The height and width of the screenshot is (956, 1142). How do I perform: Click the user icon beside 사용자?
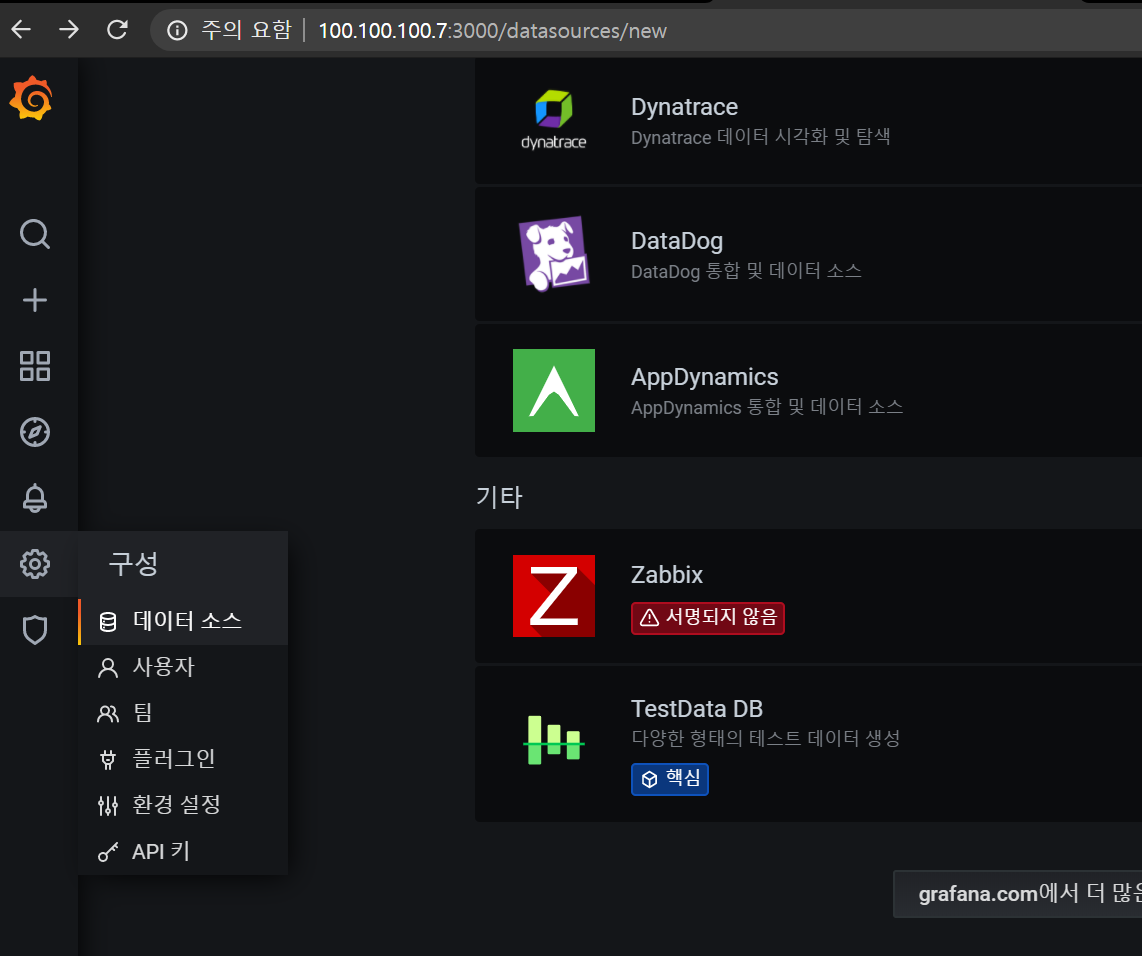coord(108,668)
